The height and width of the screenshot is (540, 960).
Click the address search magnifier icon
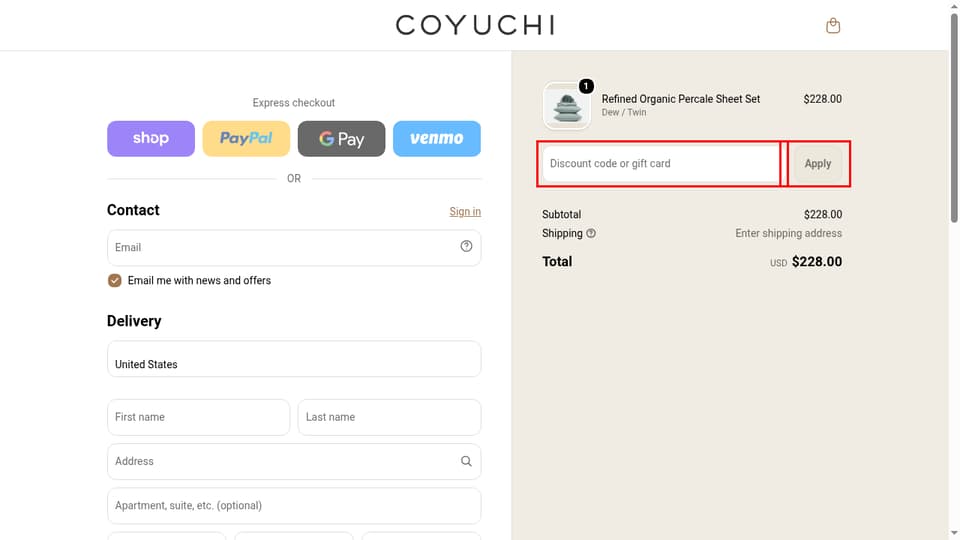(x=467, y=461)
